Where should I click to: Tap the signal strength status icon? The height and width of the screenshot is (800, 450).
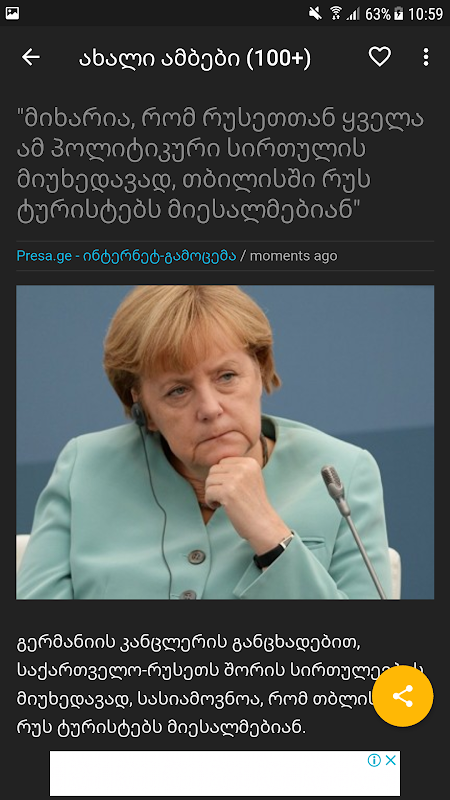(x=353, y=14)
